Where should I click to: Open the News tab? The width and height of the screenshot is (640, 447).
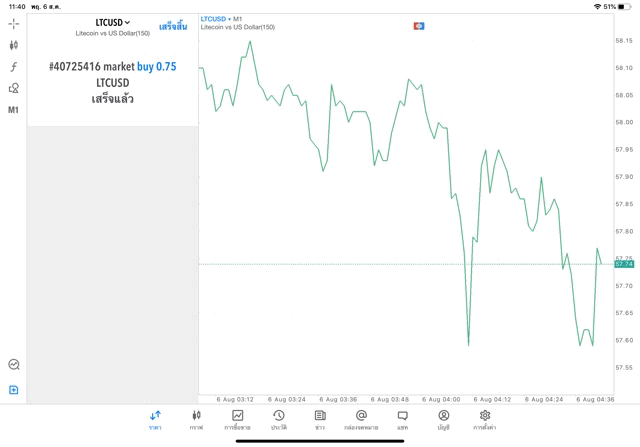point(320,419)
